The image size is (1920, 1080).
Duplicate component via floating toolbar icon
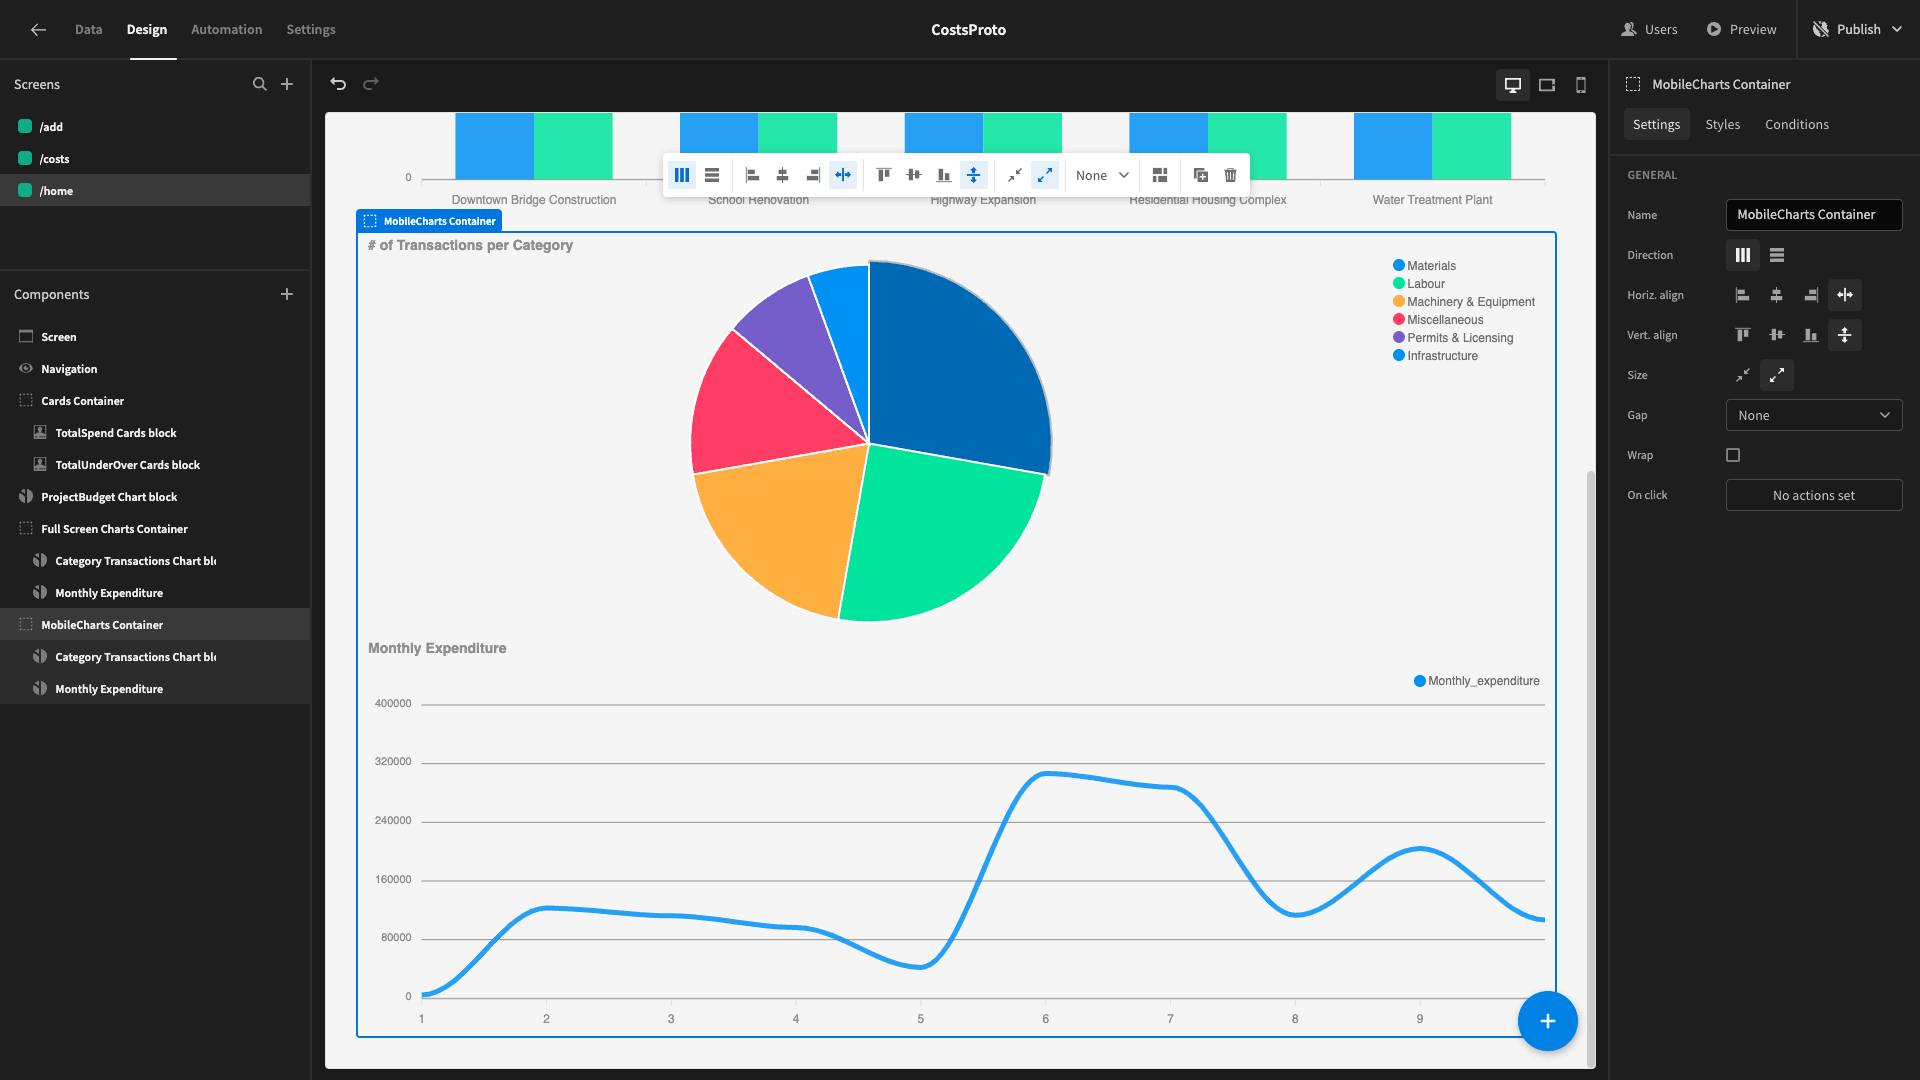(x=1201, y=175)
